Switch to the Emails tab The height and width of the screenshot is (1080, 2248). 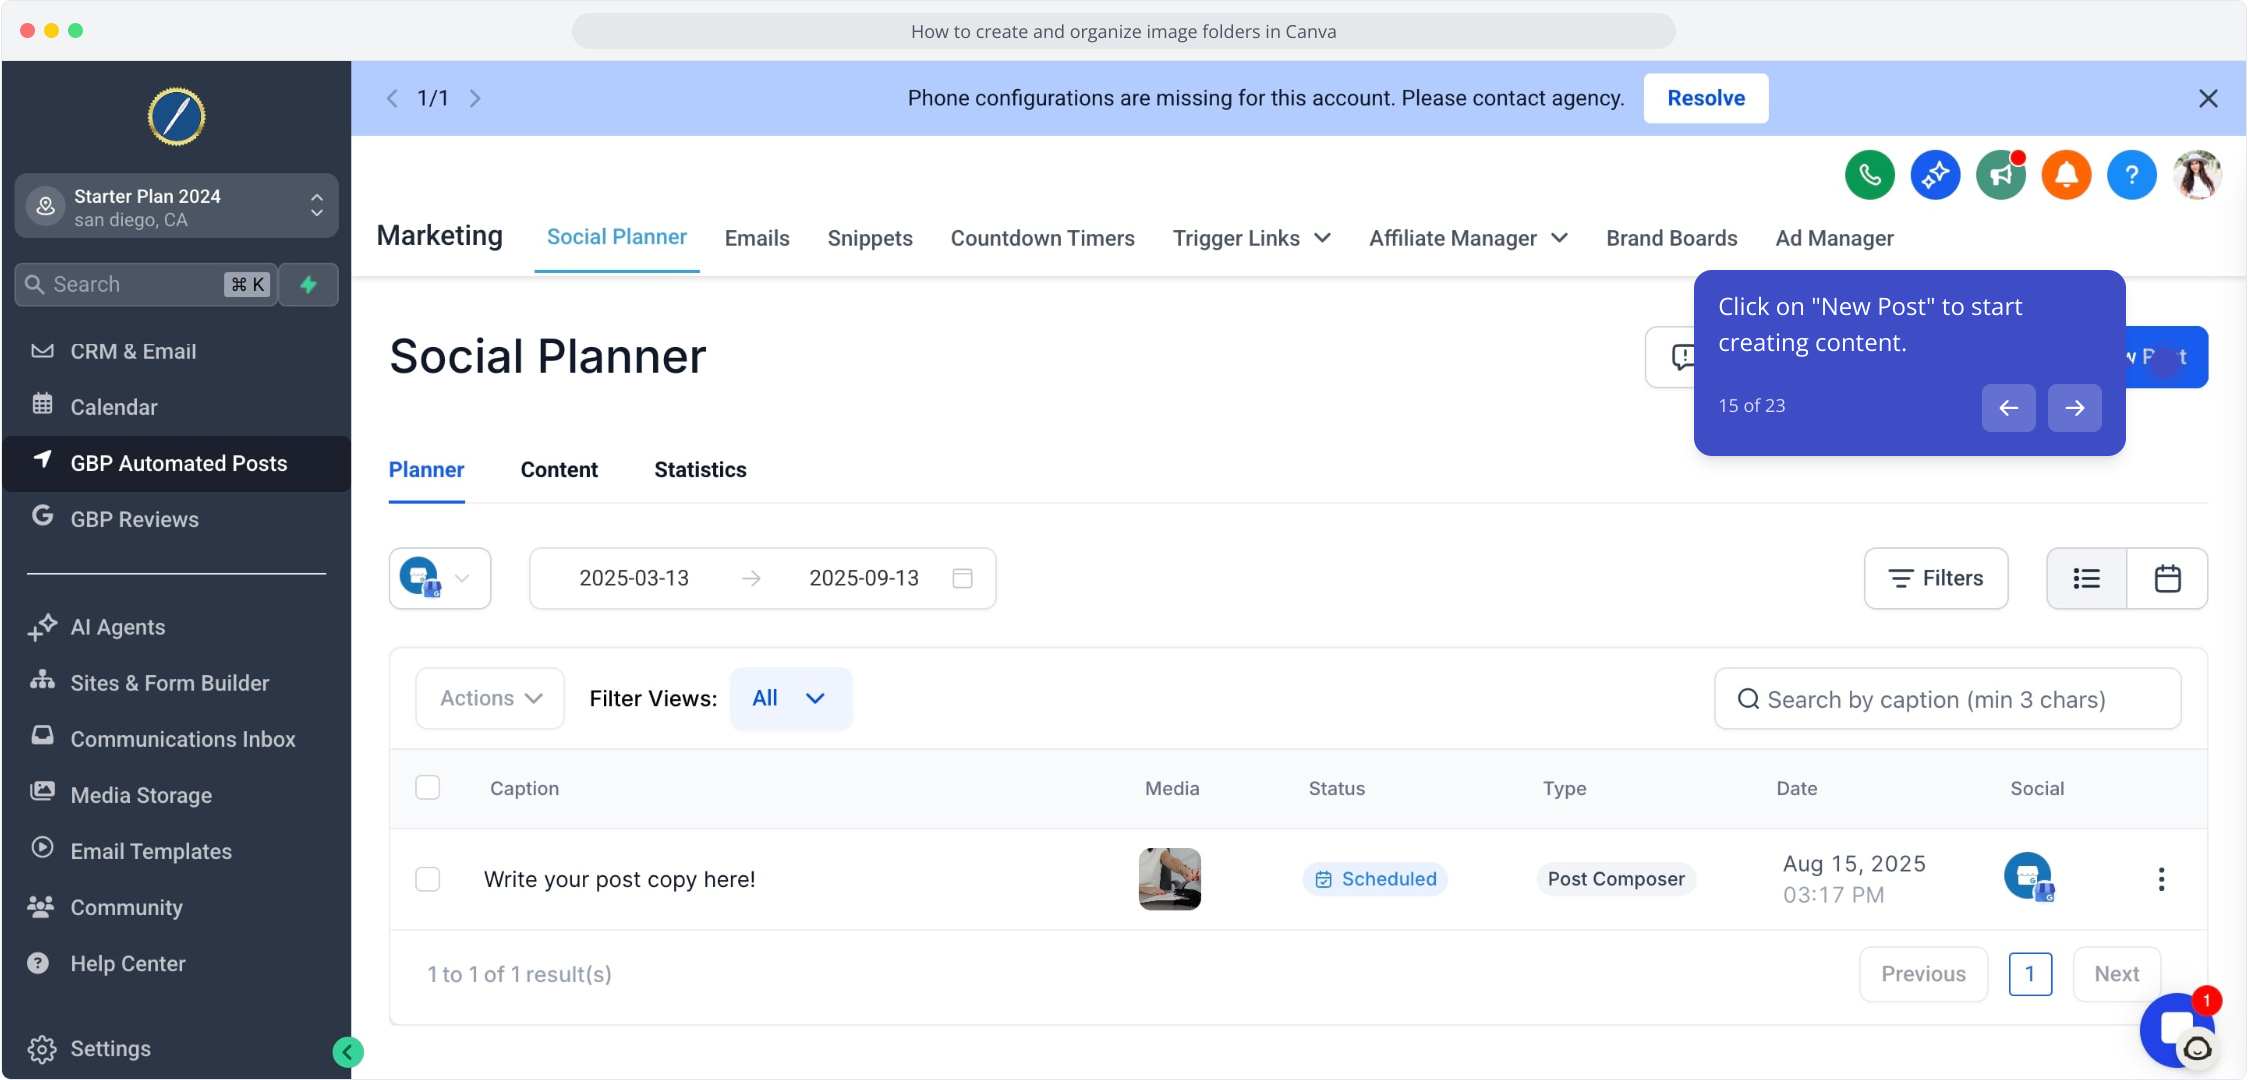[757, 238]
